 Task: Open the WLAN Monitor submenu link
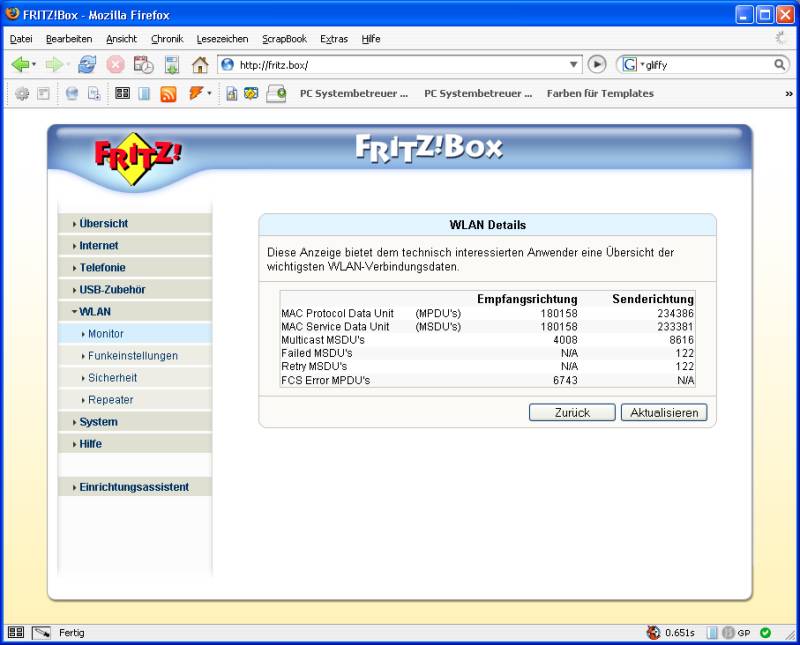click(135, 333)
